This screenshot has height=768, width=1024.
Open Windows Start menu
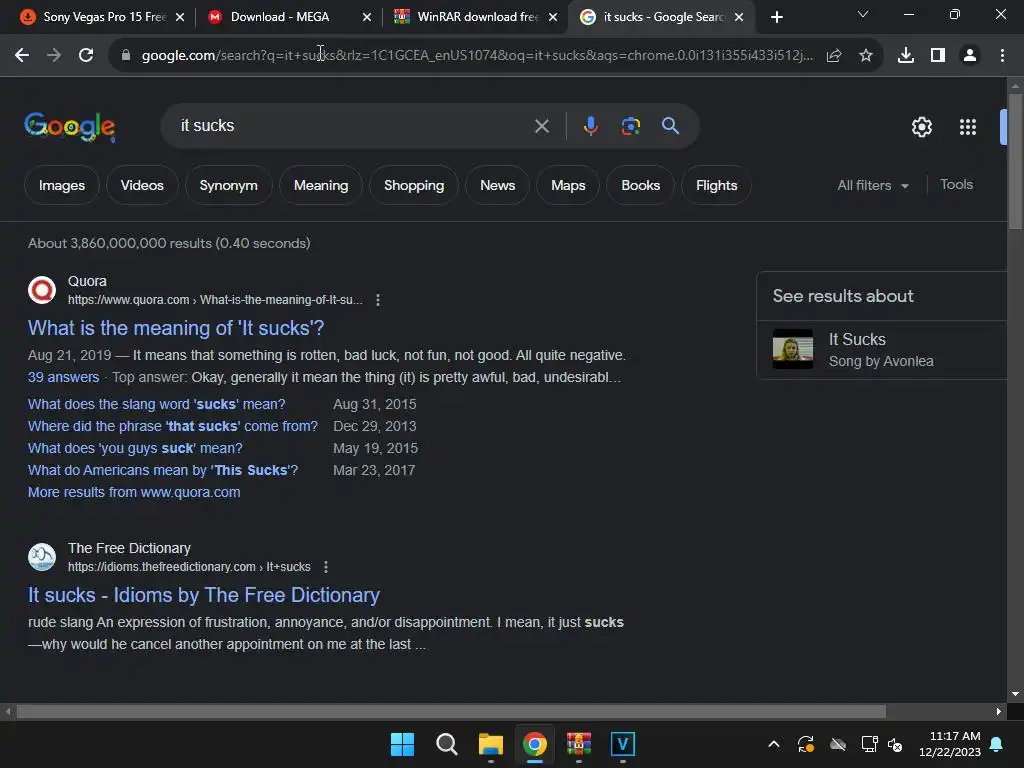402,744
